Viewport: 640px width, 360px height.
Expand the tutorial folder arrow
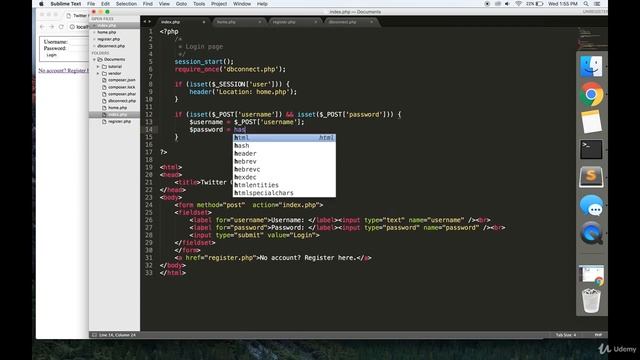tap(98, 67)
